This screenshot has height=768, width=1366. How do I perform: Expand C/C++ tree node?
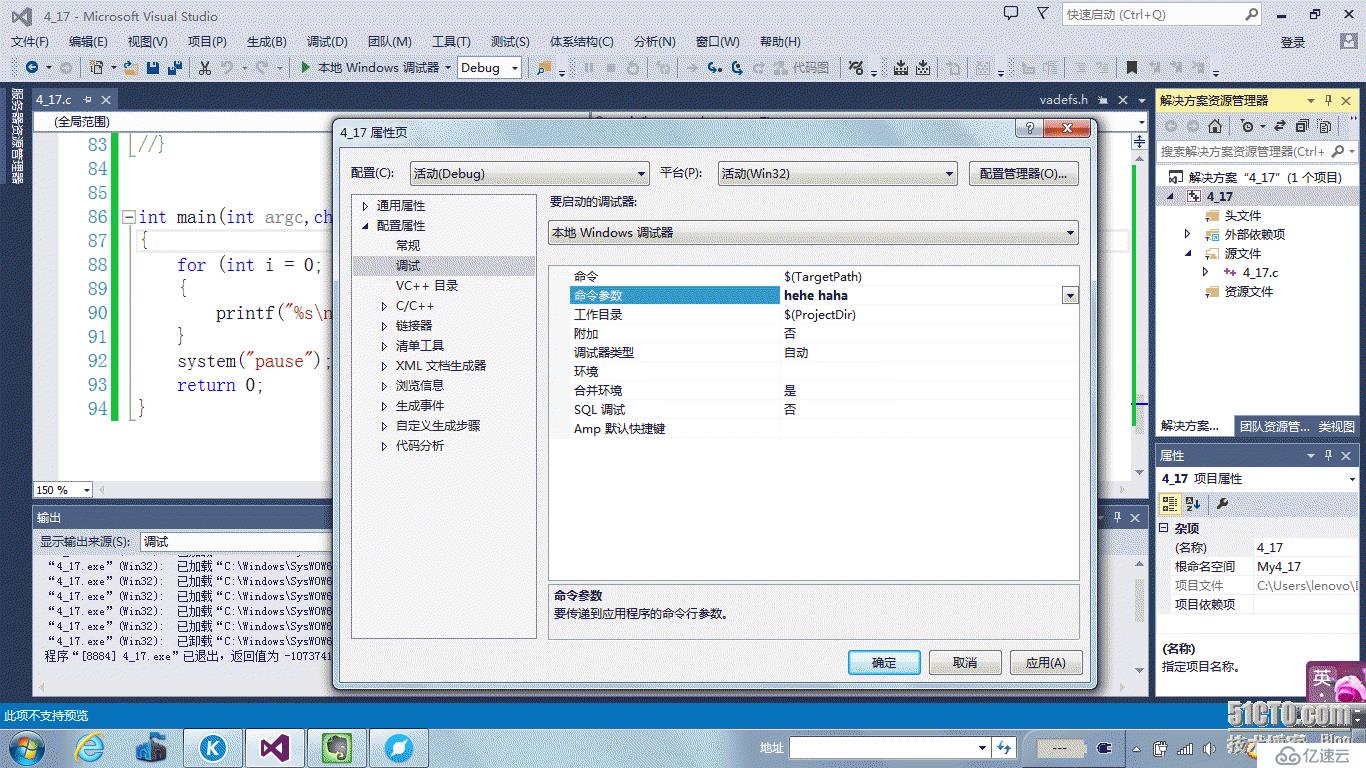[x=385, y=306]
